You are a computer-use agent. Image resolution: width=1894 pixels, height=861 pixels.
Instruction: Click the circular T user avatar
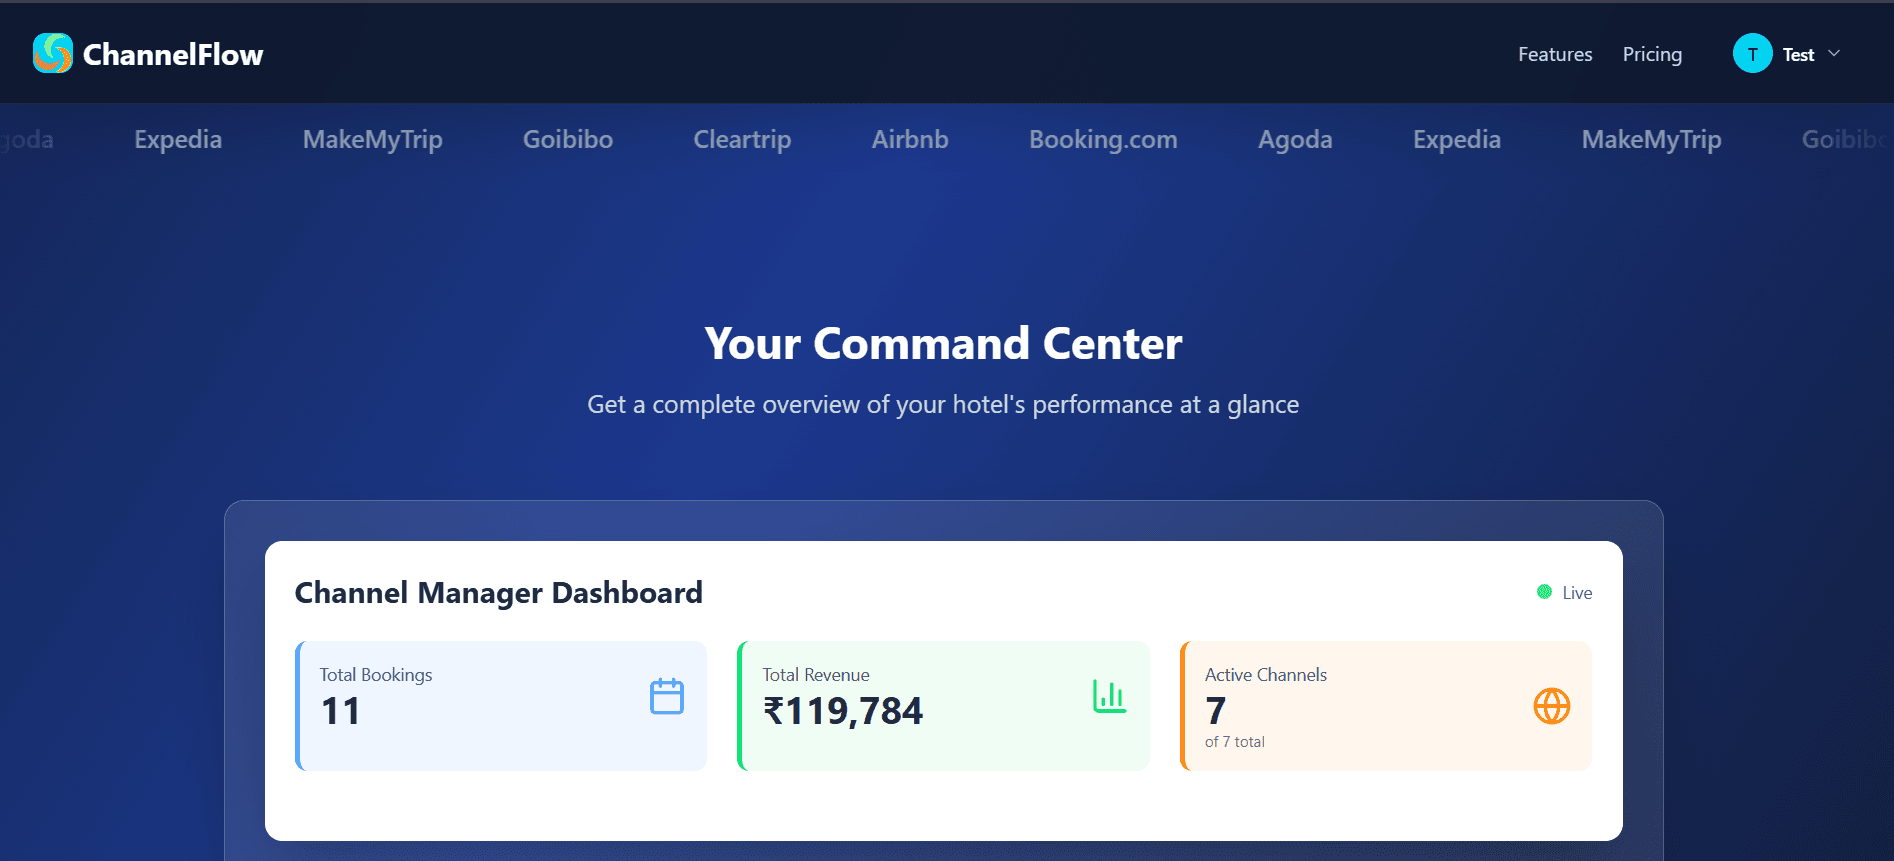coord(1752,54)
